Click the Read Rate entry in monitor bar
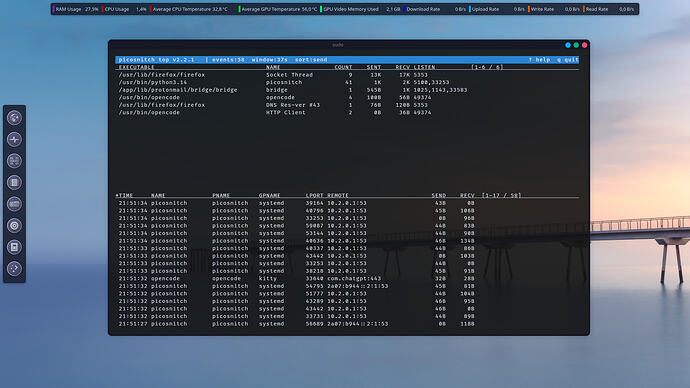 coord(609,9)
